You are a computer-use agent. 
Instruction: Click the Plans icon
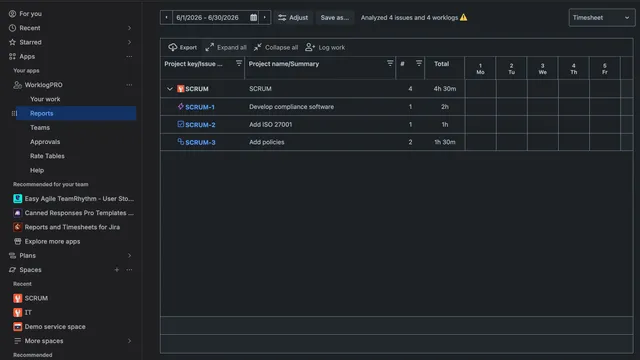point(12,256)
